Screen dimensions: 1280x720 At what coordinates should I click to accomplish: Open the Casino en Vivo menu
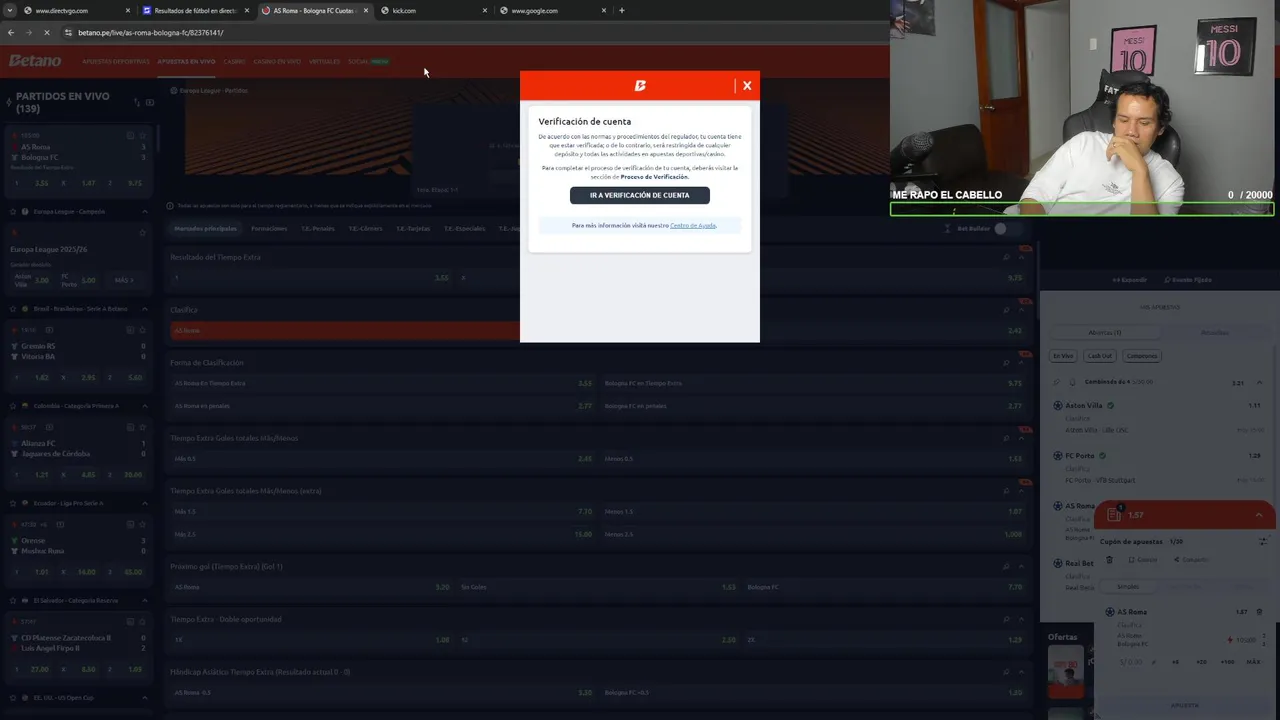click(x=277, y=62)
